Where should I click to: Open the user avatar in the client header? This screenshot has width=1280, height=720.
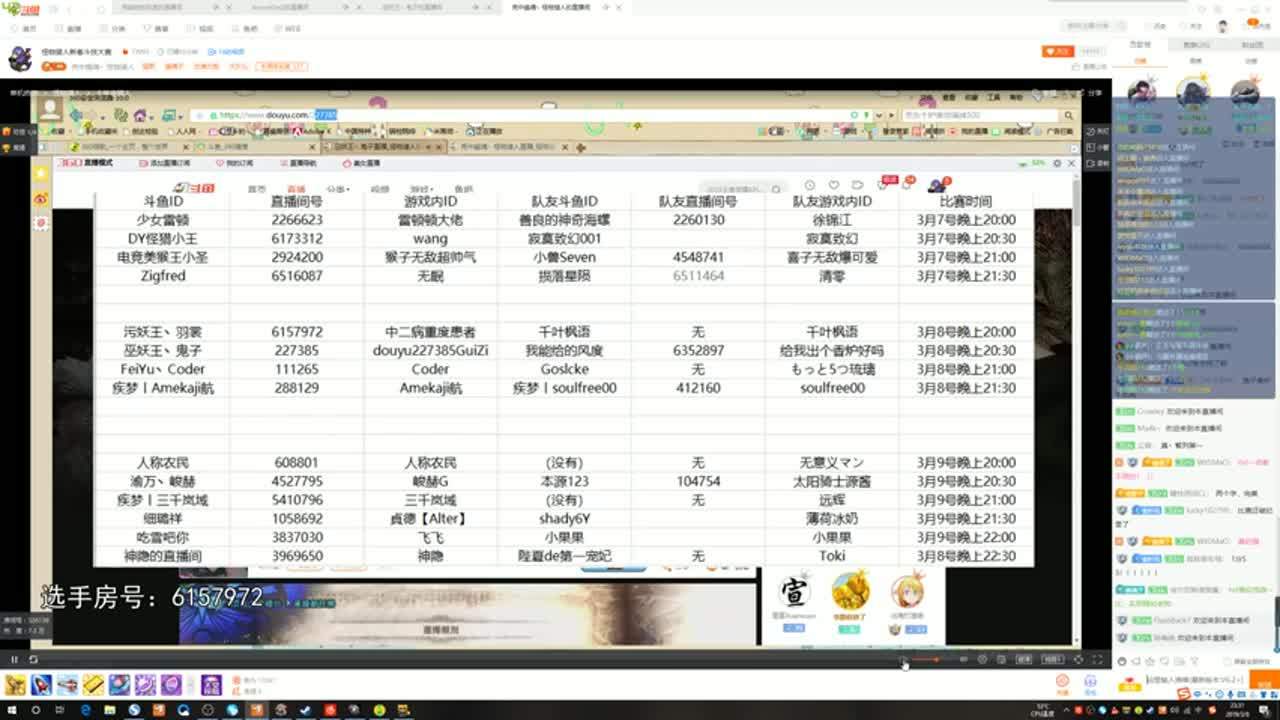[x=1222, y=27]
